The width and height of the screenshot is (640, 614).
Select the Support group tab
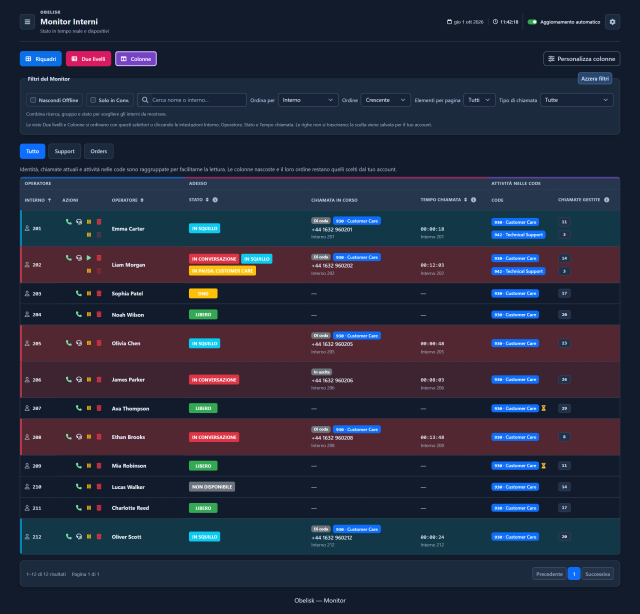click(64, 151)
